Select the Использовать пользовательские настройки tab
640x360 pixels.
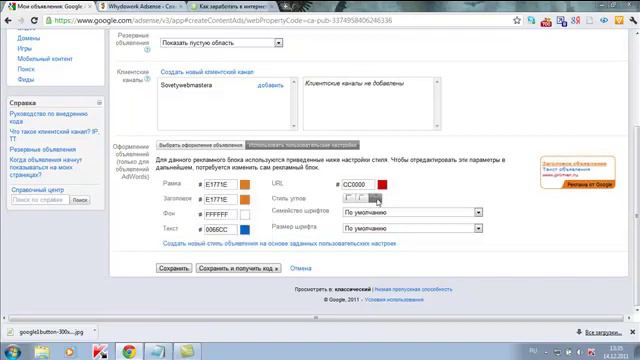point(302,145)
